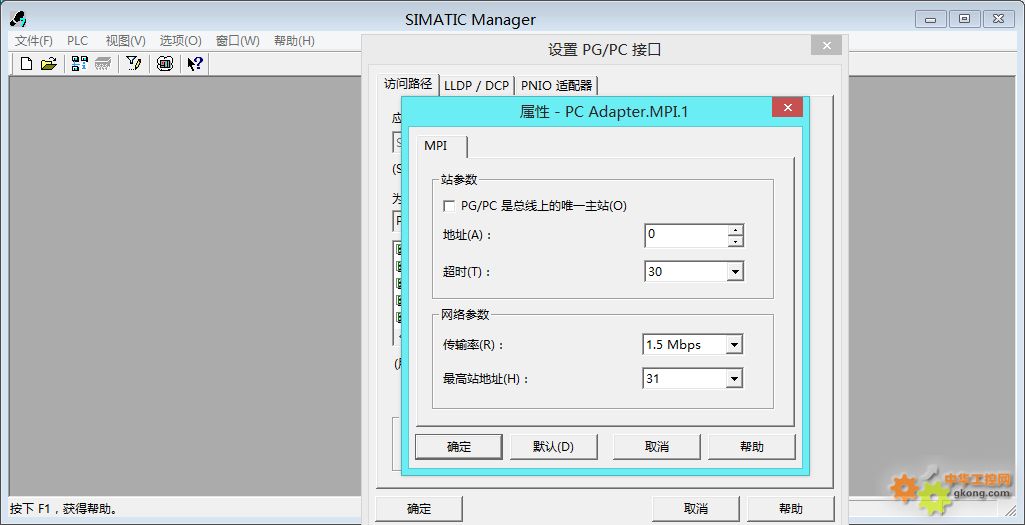Screen dimensions: 1025x525
Task: Open the 帮助(H) menu
Action: (x=294, y=41)
